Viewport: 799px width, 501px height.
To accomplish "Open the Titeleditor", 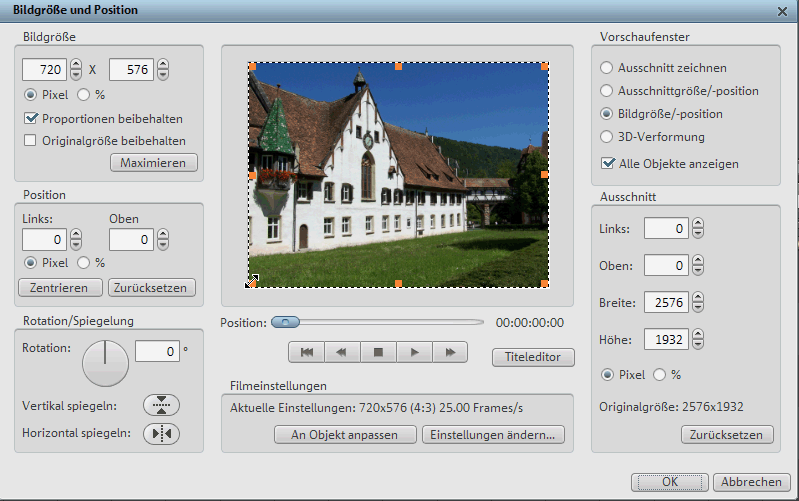I will [x=533, y=357].
